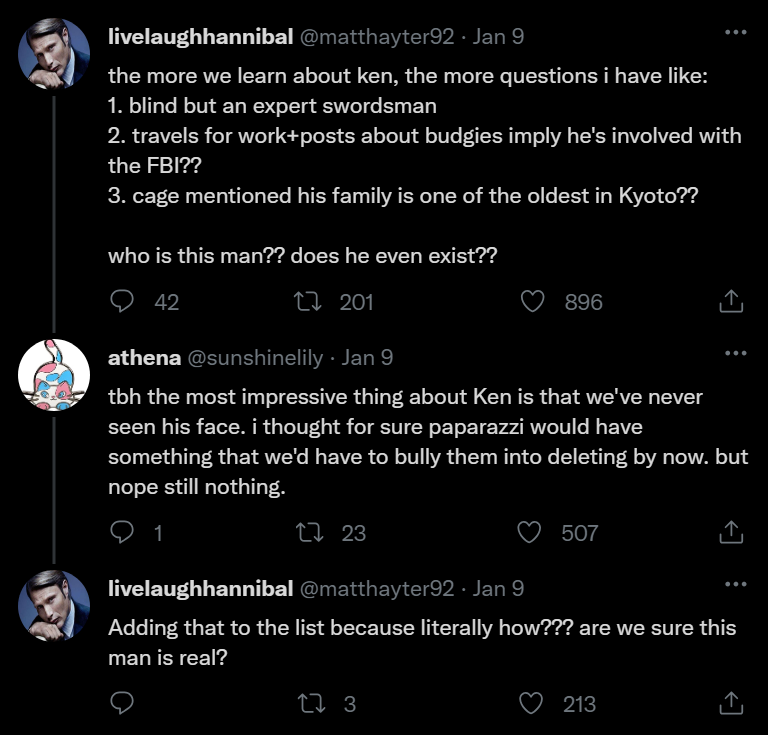Screen dimensions: 768x735
Task: Reply to athena's tweet
Action: (122, 532)
